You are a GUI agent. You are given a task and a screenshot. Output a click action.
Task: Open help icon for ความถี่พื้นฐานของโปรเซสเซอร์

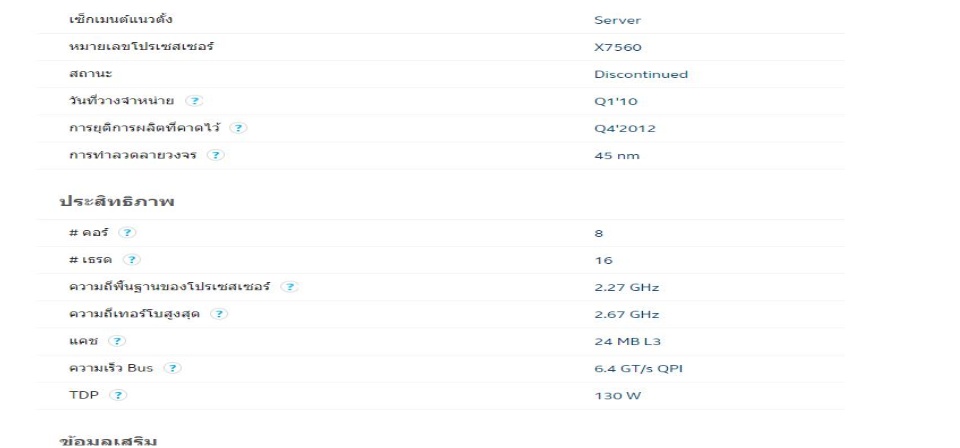coord(290,286)
